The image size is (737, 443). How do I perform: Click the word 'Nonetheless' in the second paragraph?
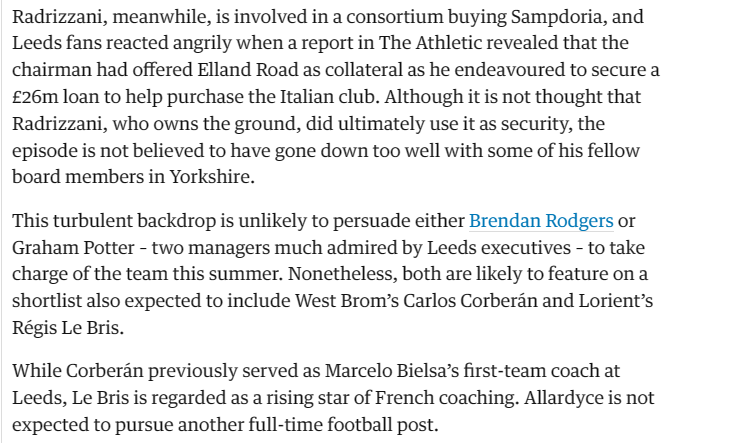343,274
